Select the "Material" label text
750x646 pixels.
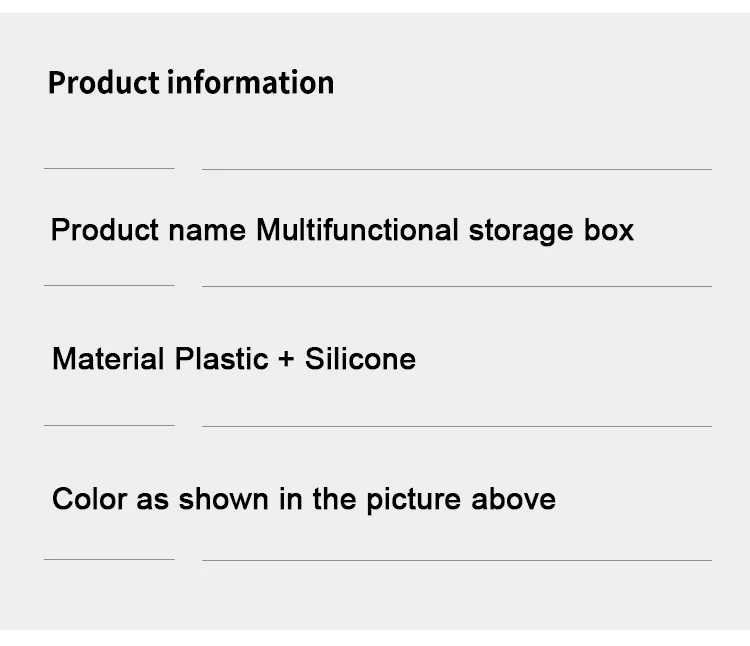point(109,359)
